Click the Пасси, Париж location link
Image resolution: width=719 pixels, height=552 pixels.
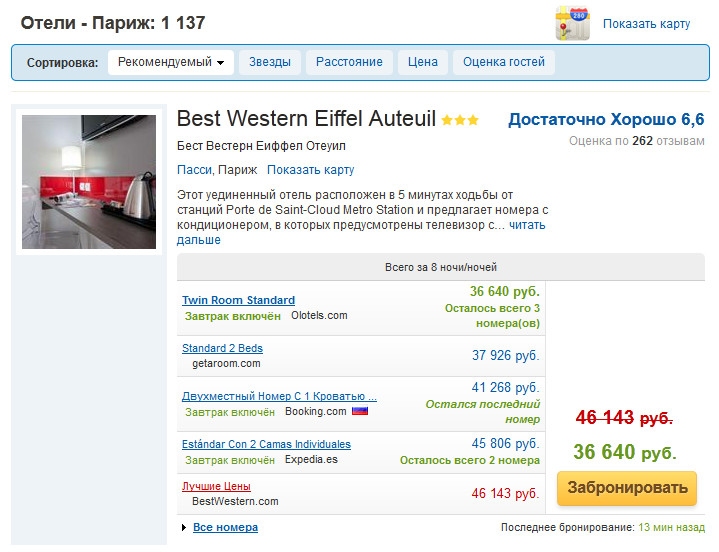coord(217,170)
